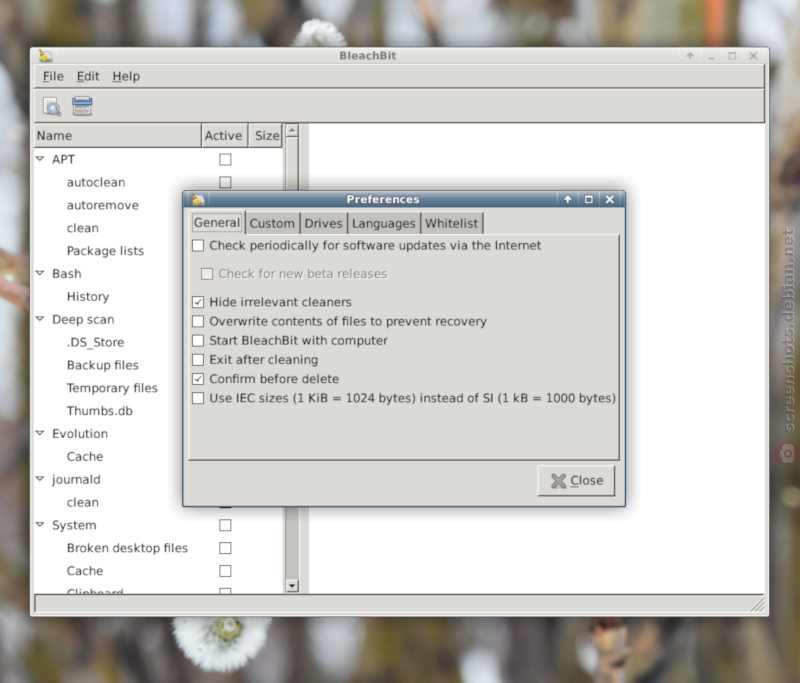Collapse the APT tree group
The height and width of the screenshot is (683, 800).
click(40, 159)
